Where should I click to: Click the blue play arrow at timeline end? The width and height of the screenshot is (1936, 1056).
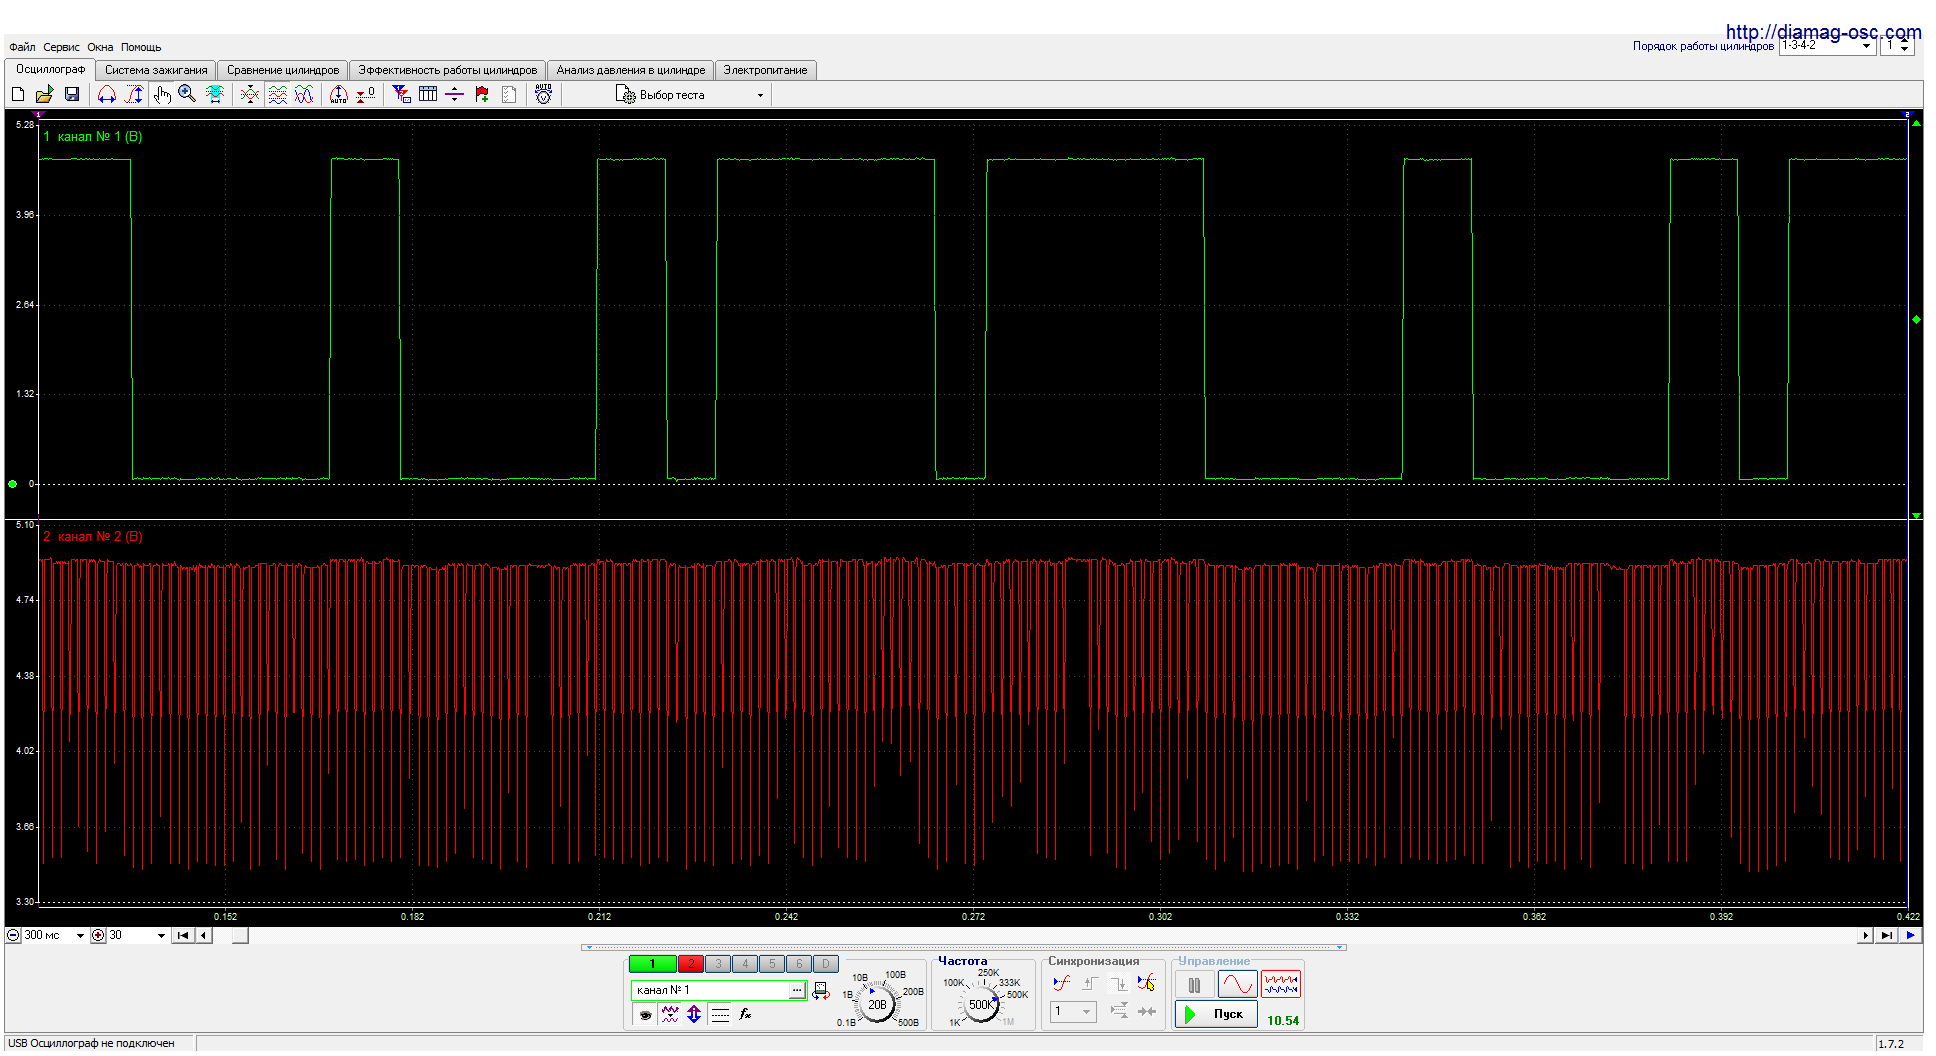pyautogui.click(x=1911, y=936)
